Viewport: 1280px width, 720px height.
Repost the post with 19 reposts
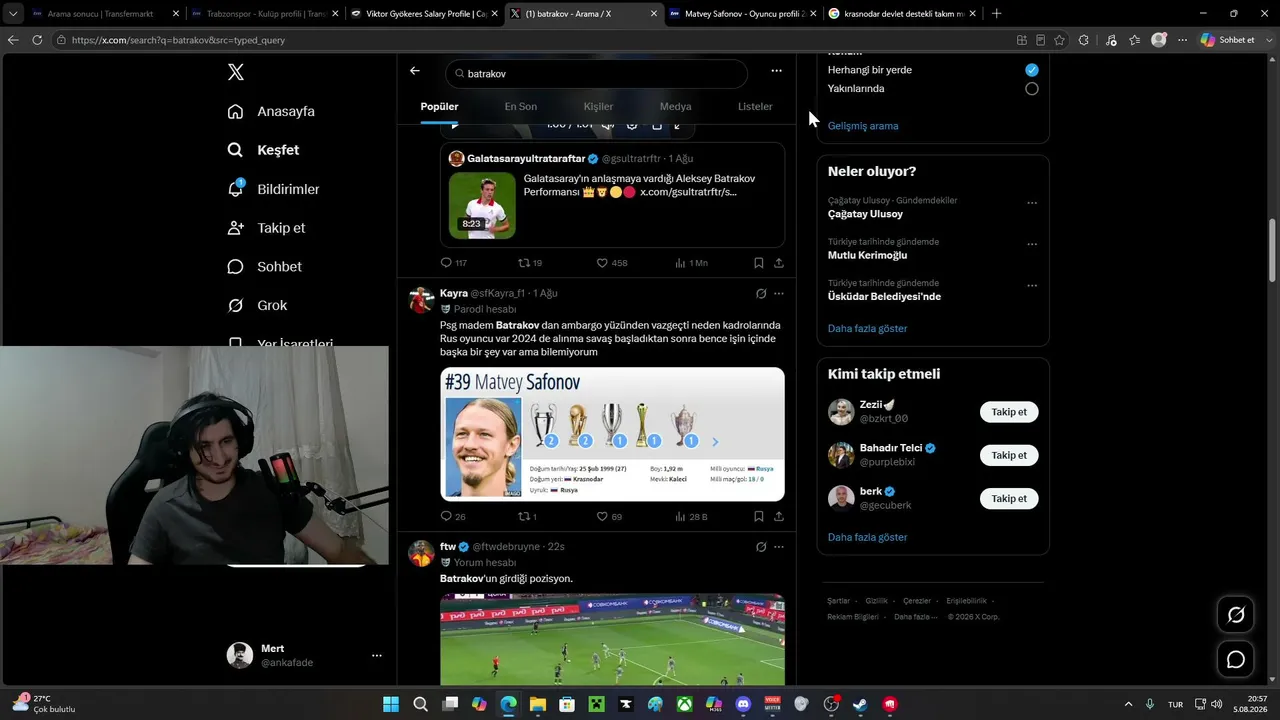pyautogui.click(x=530, y=263)
